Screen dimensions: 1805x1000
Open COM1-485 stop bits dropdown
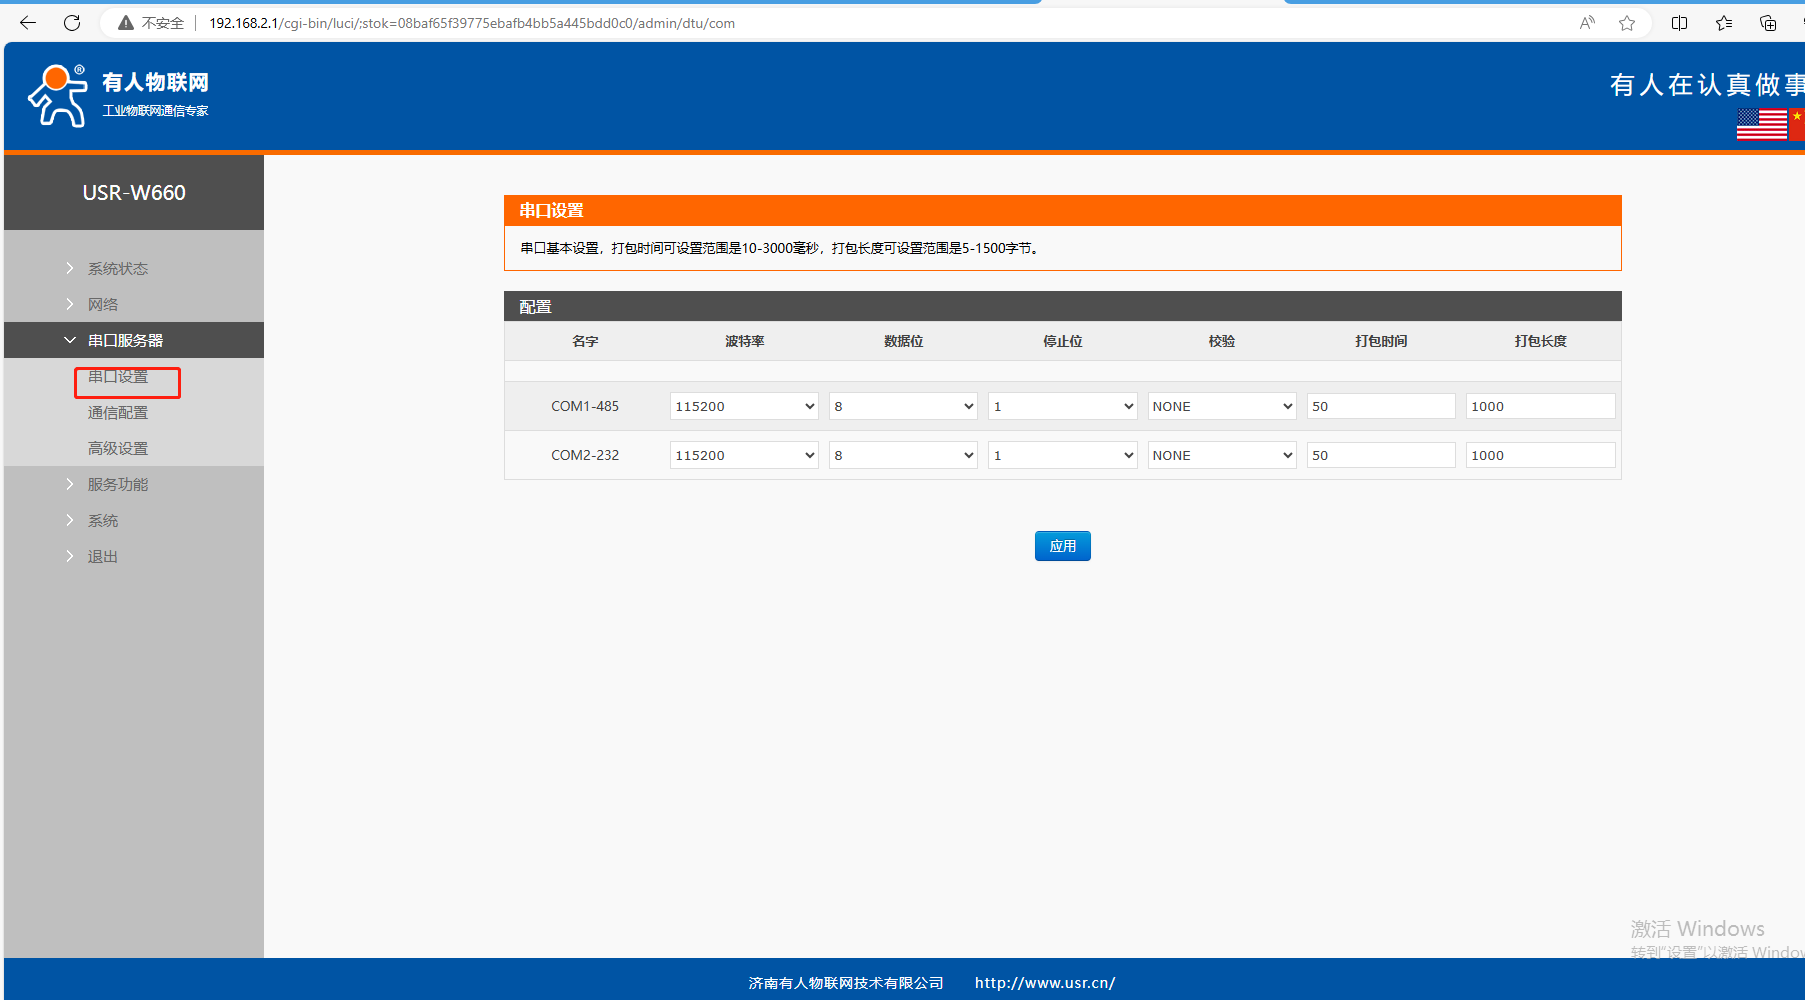pyautogui.click(x=1062, y=406)
